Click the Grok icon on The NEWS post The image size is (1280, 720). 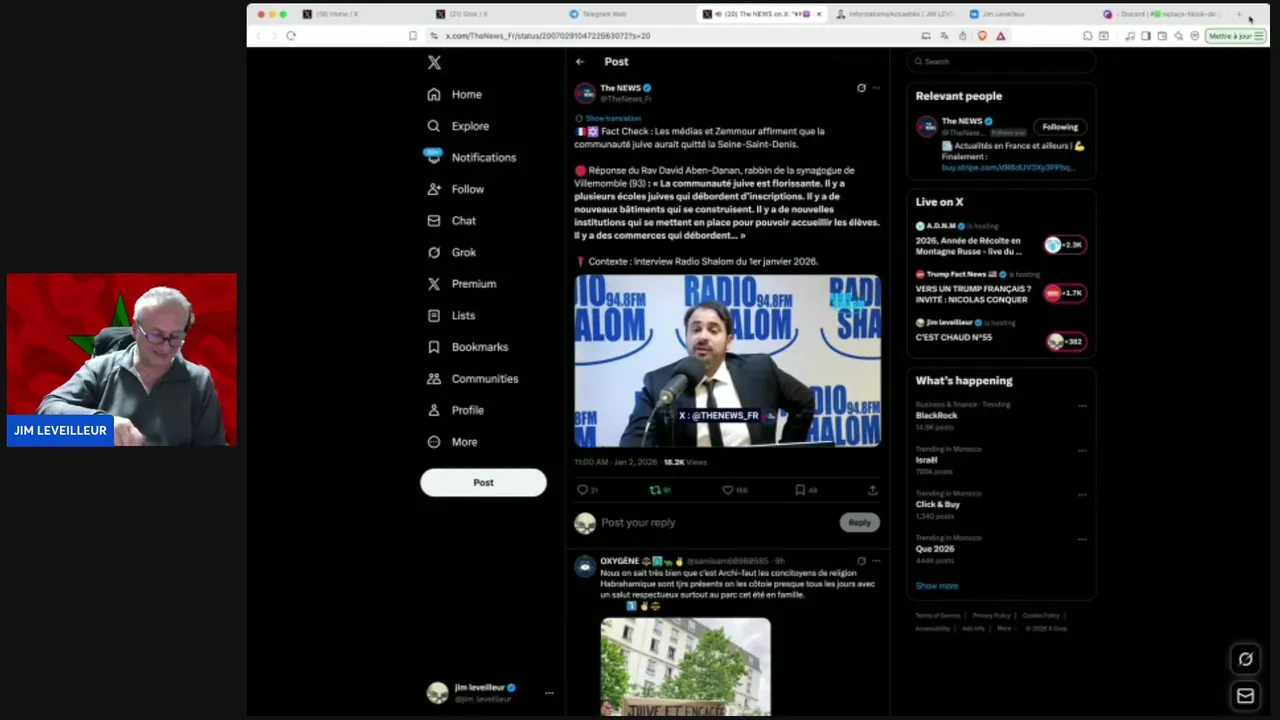coord(861,88)
